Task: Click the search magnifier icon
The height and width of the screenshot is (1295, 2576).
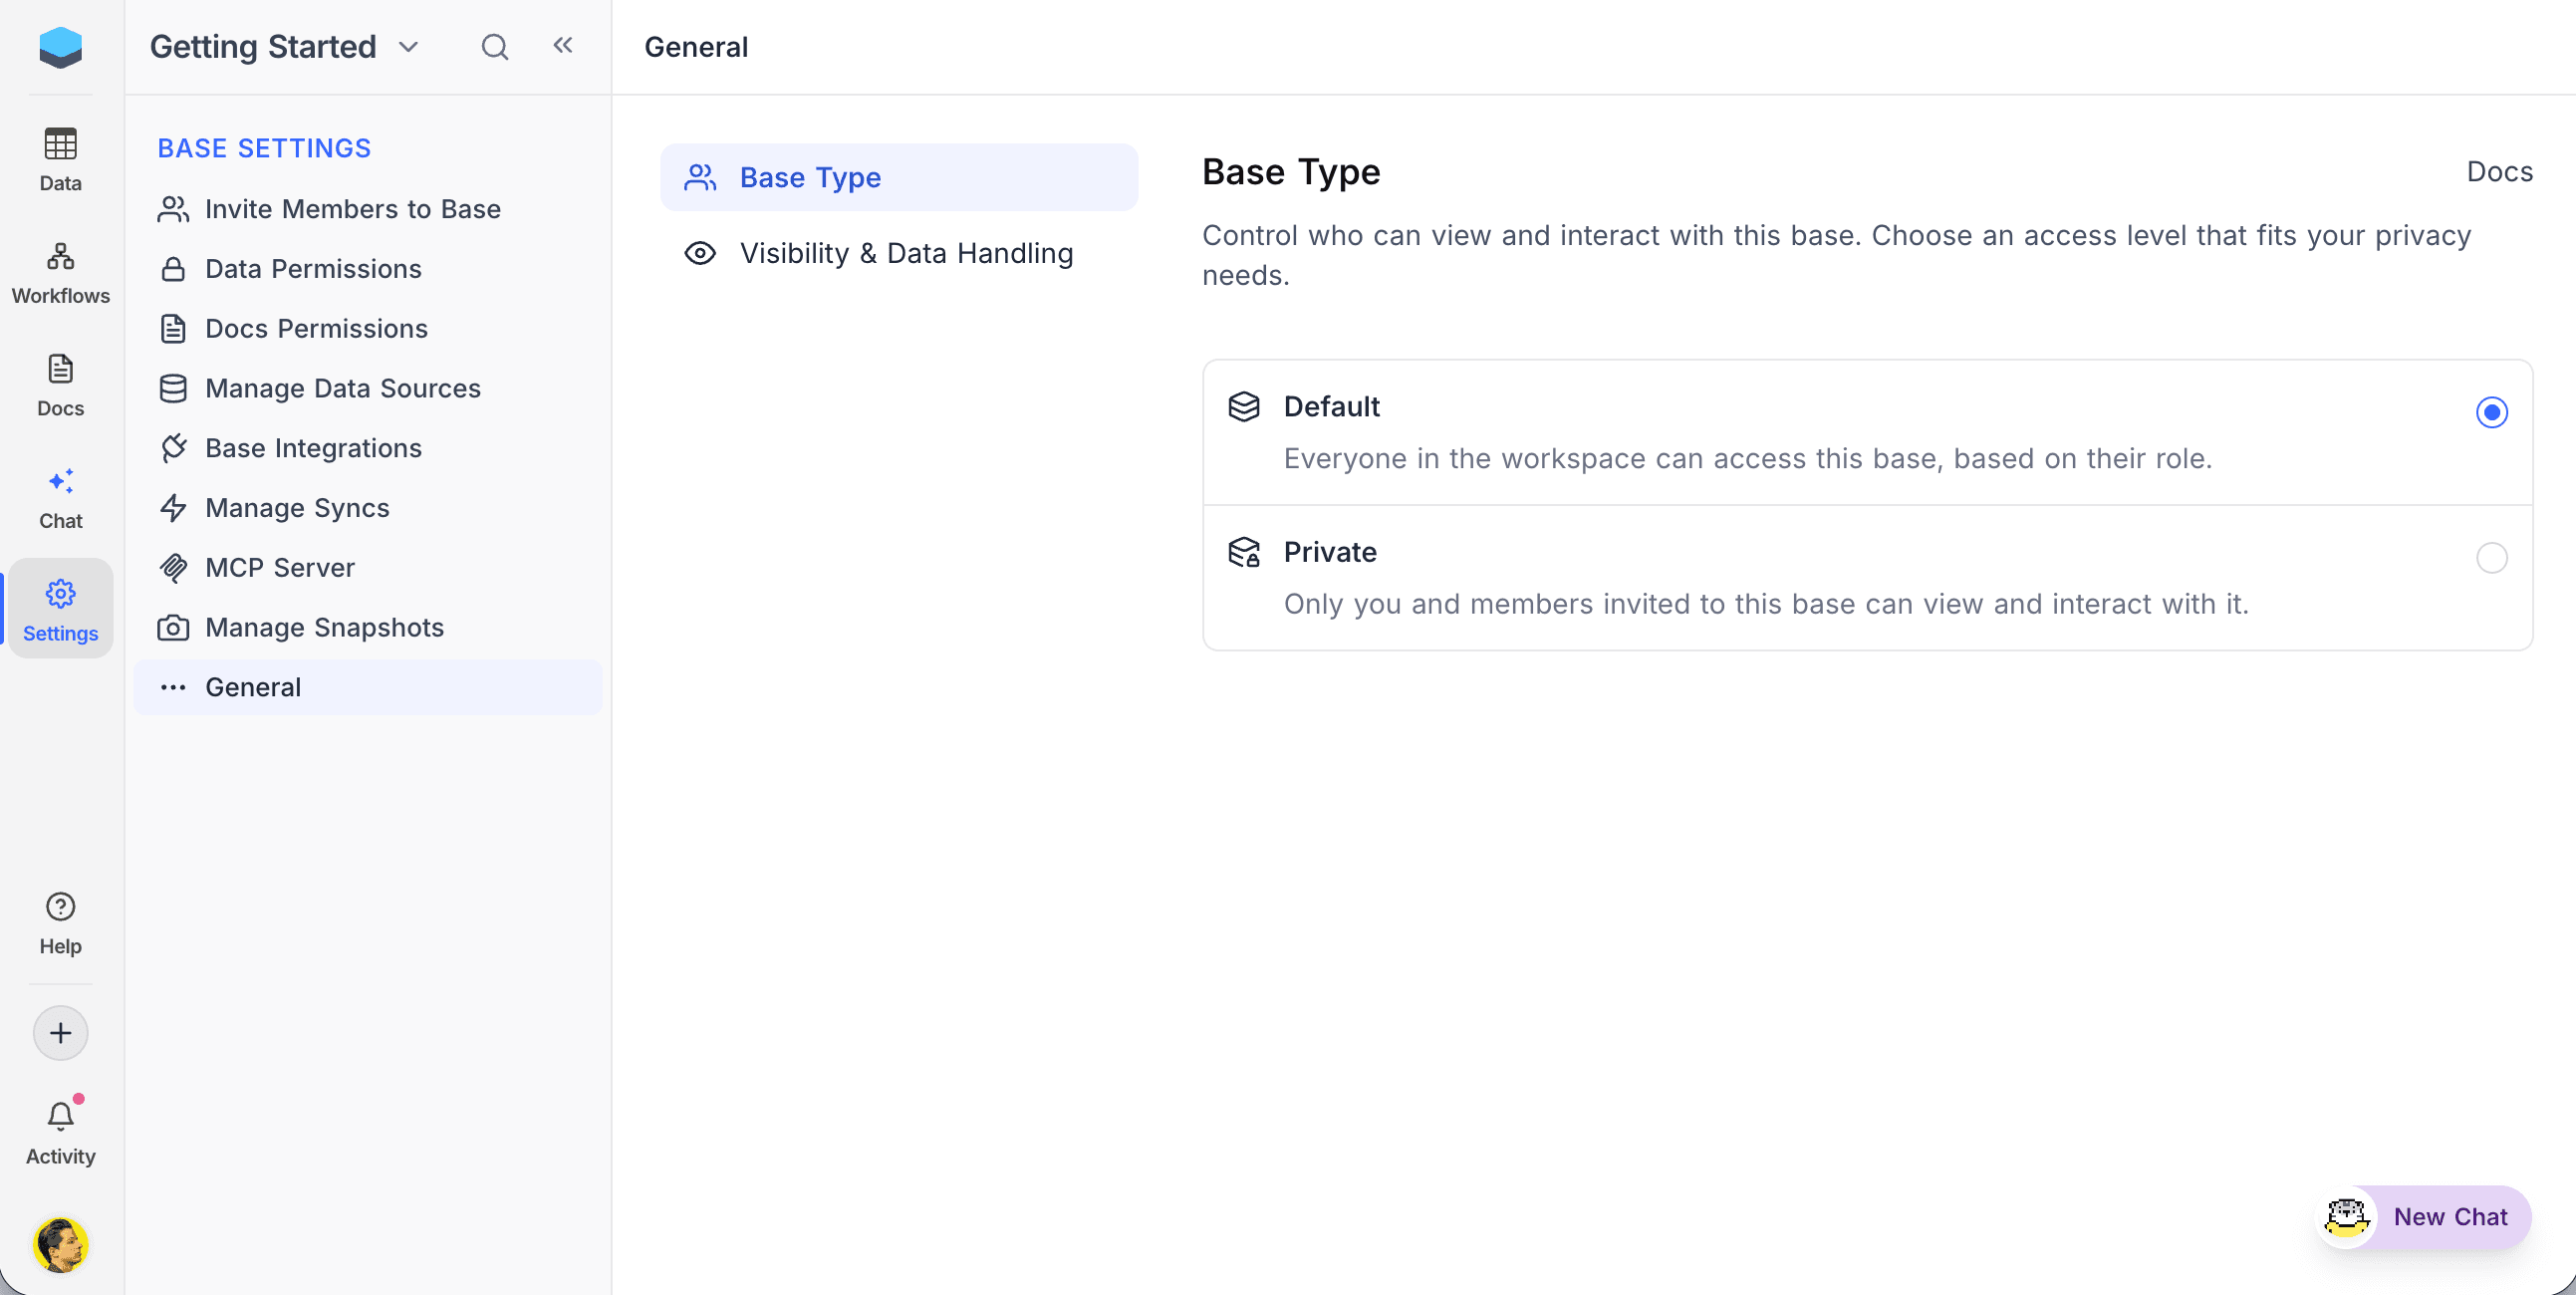Action: point(494,47)
